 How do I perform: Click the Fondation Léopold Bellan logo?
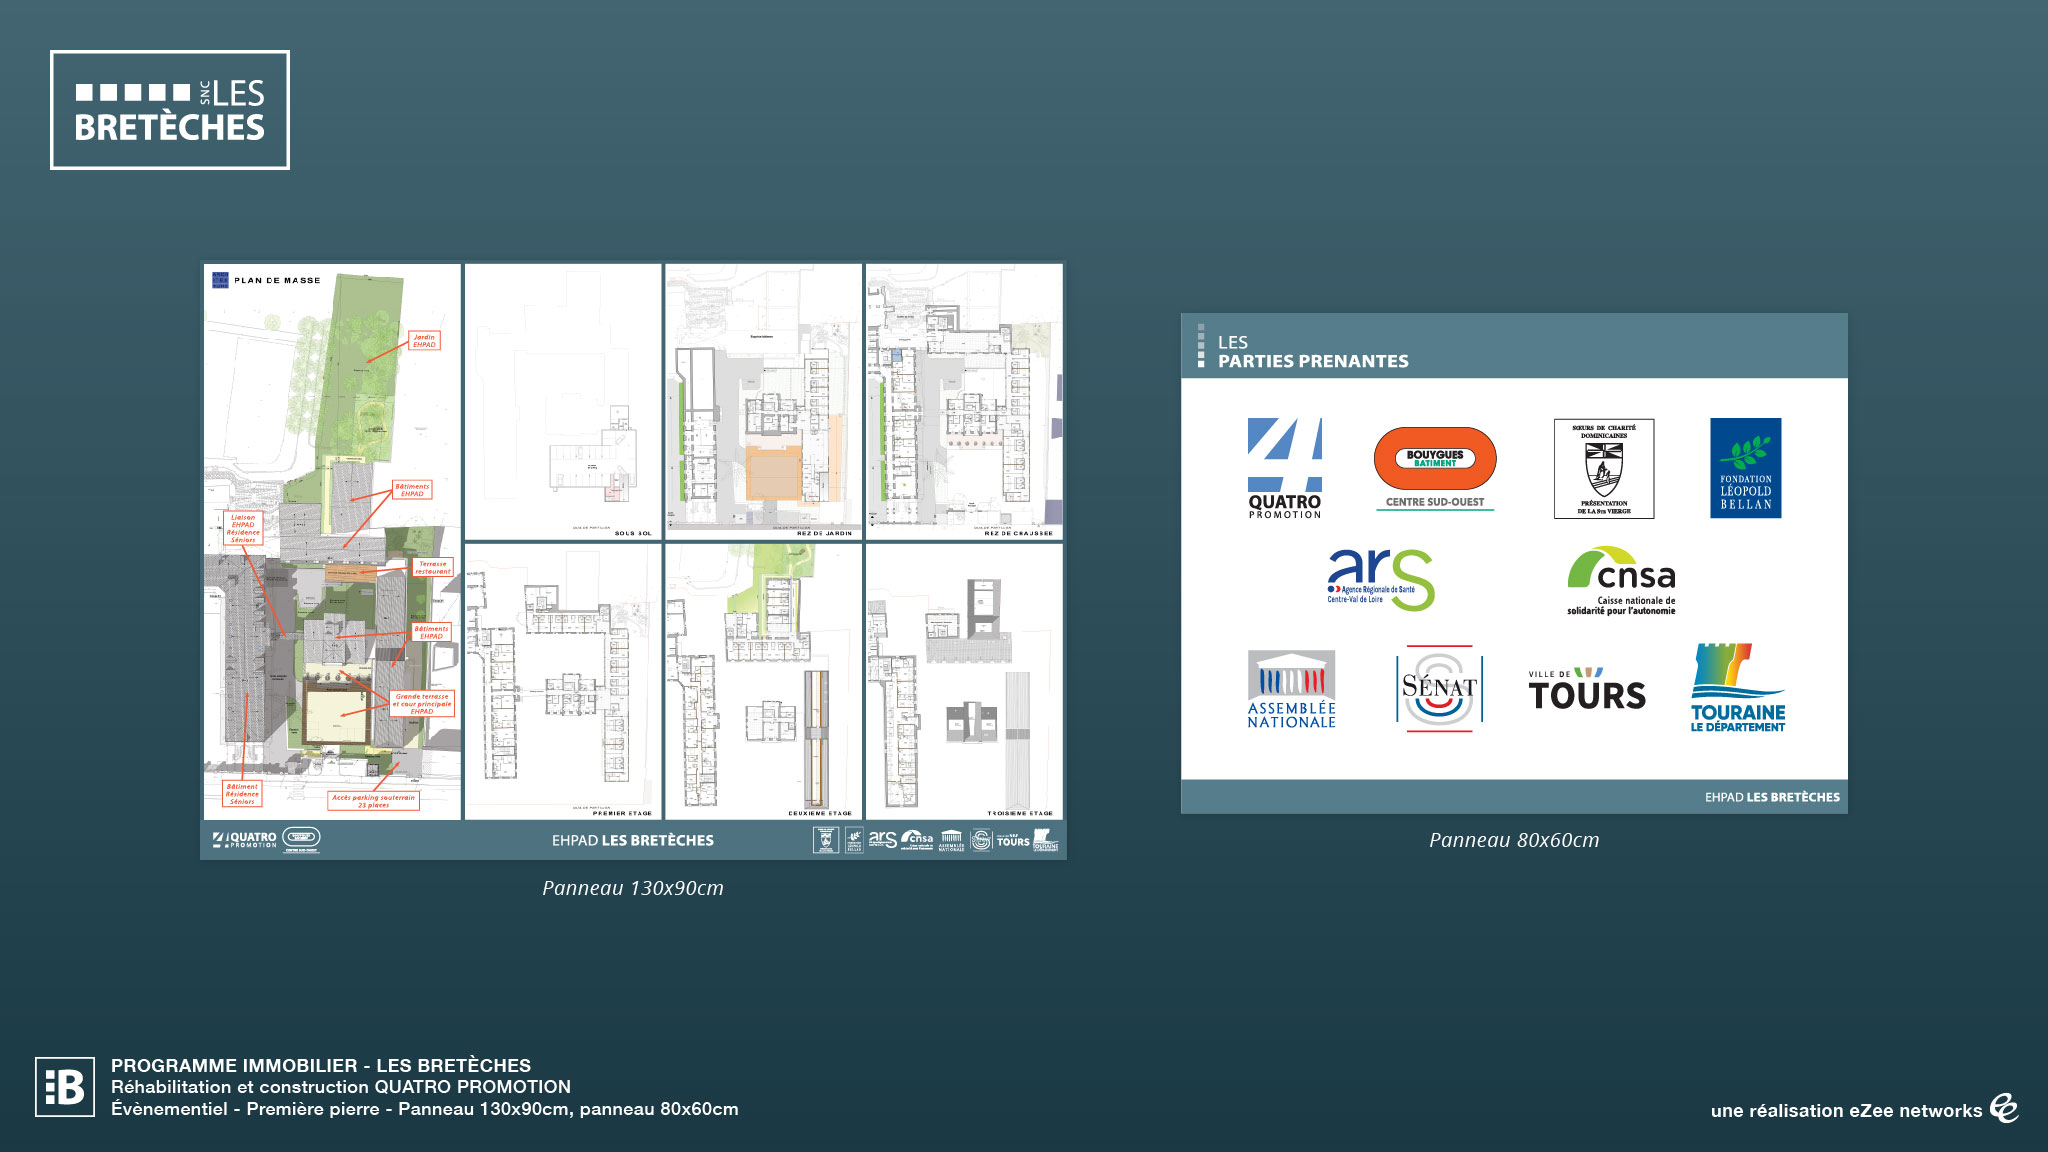(x=1745, y=468)
